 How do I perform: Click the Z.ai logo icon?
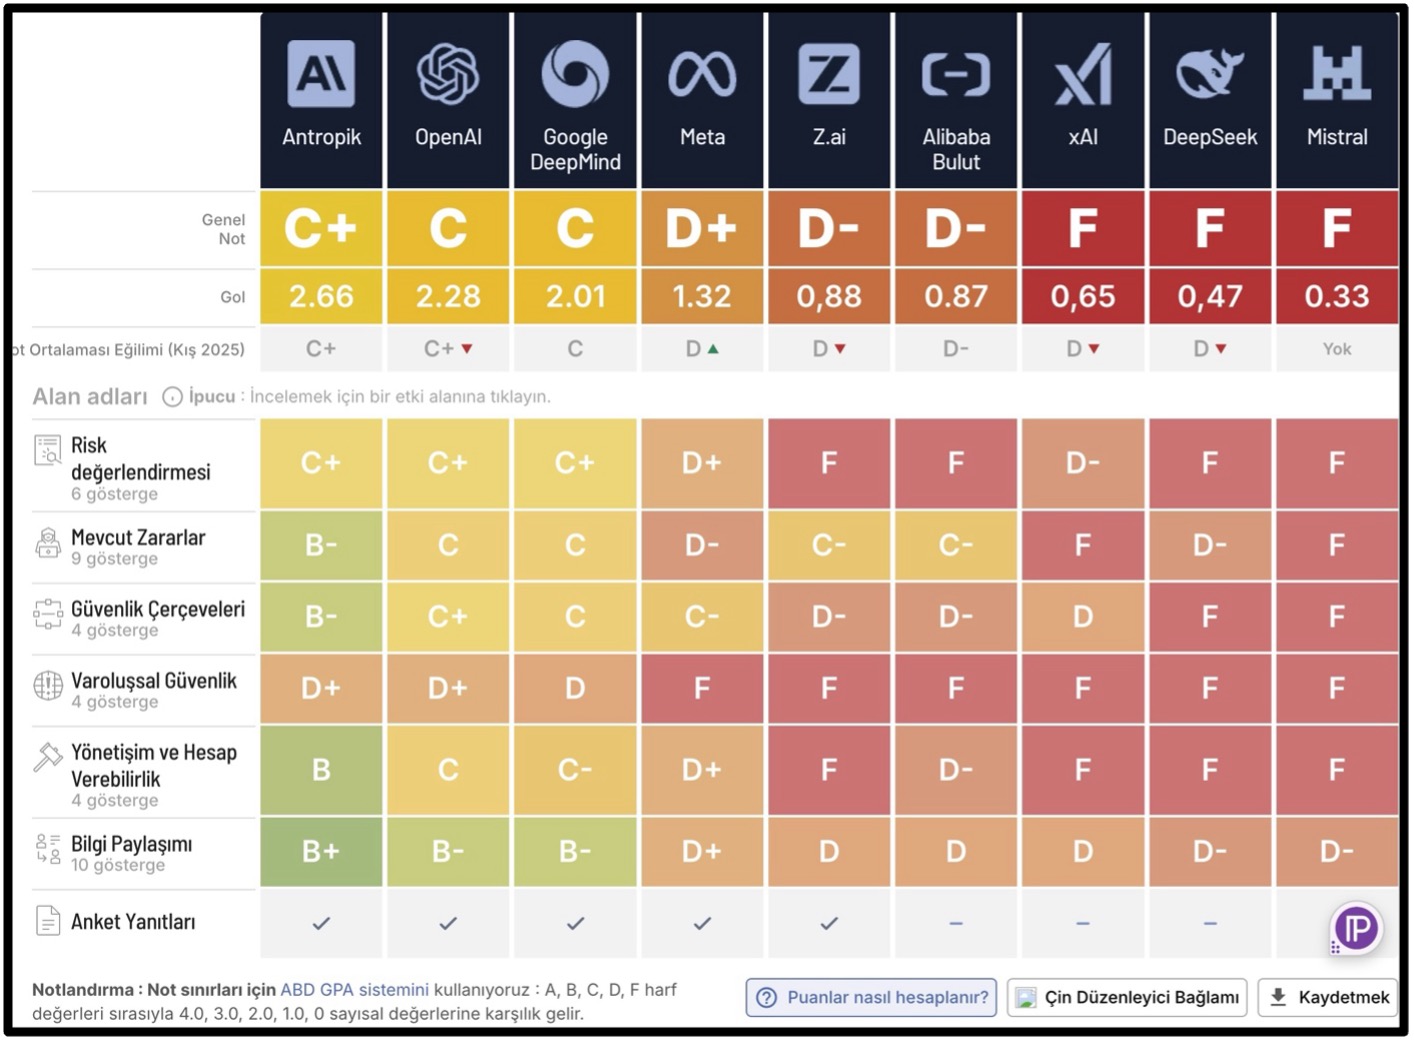point(829,74)
